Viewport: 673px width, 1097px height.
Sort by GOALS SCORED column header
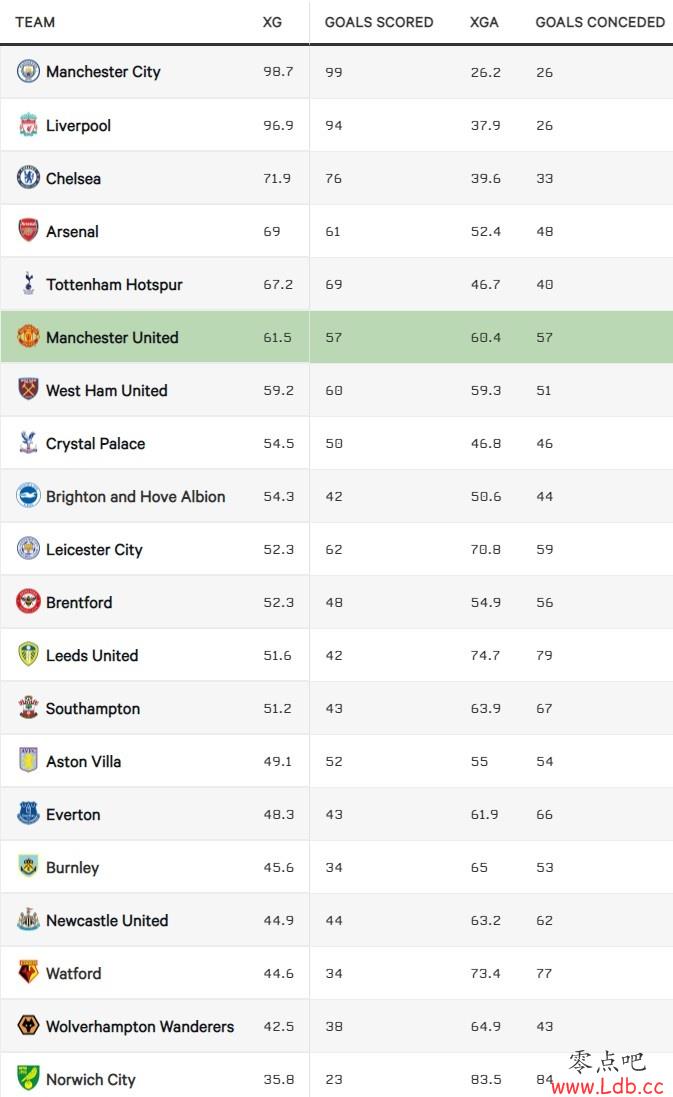378,22
